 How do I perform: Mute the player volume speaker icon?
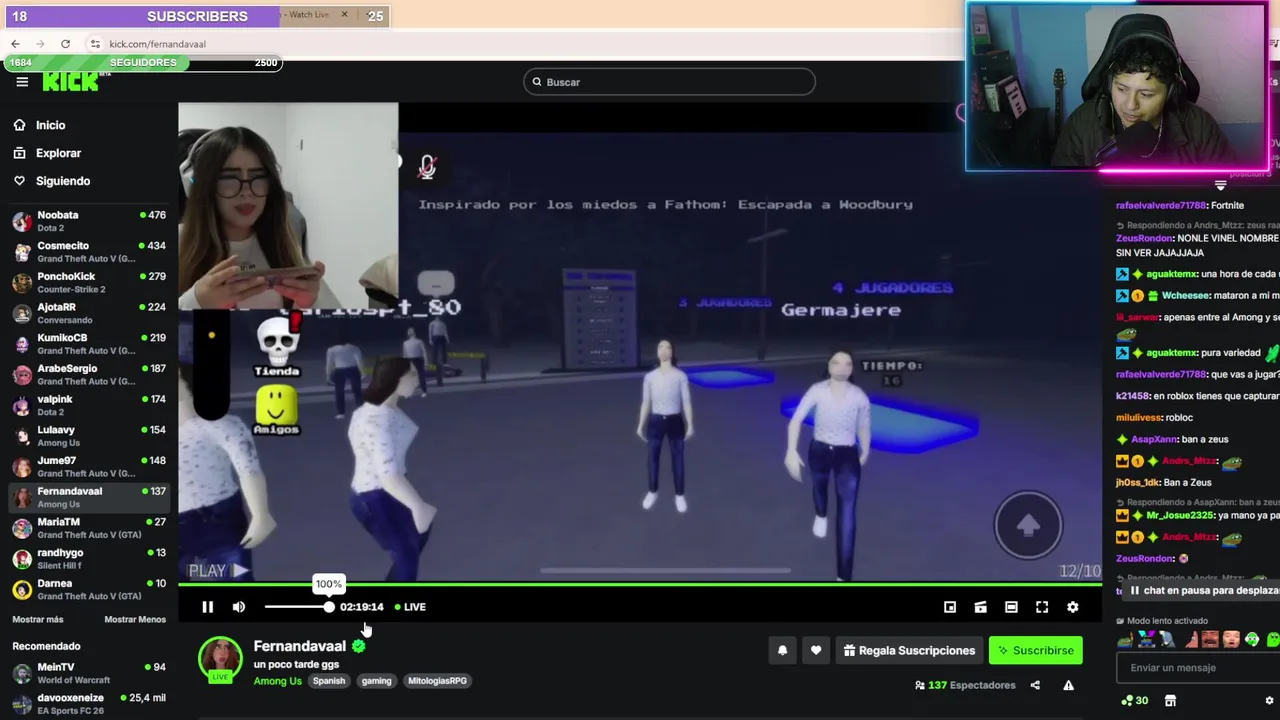239,607
